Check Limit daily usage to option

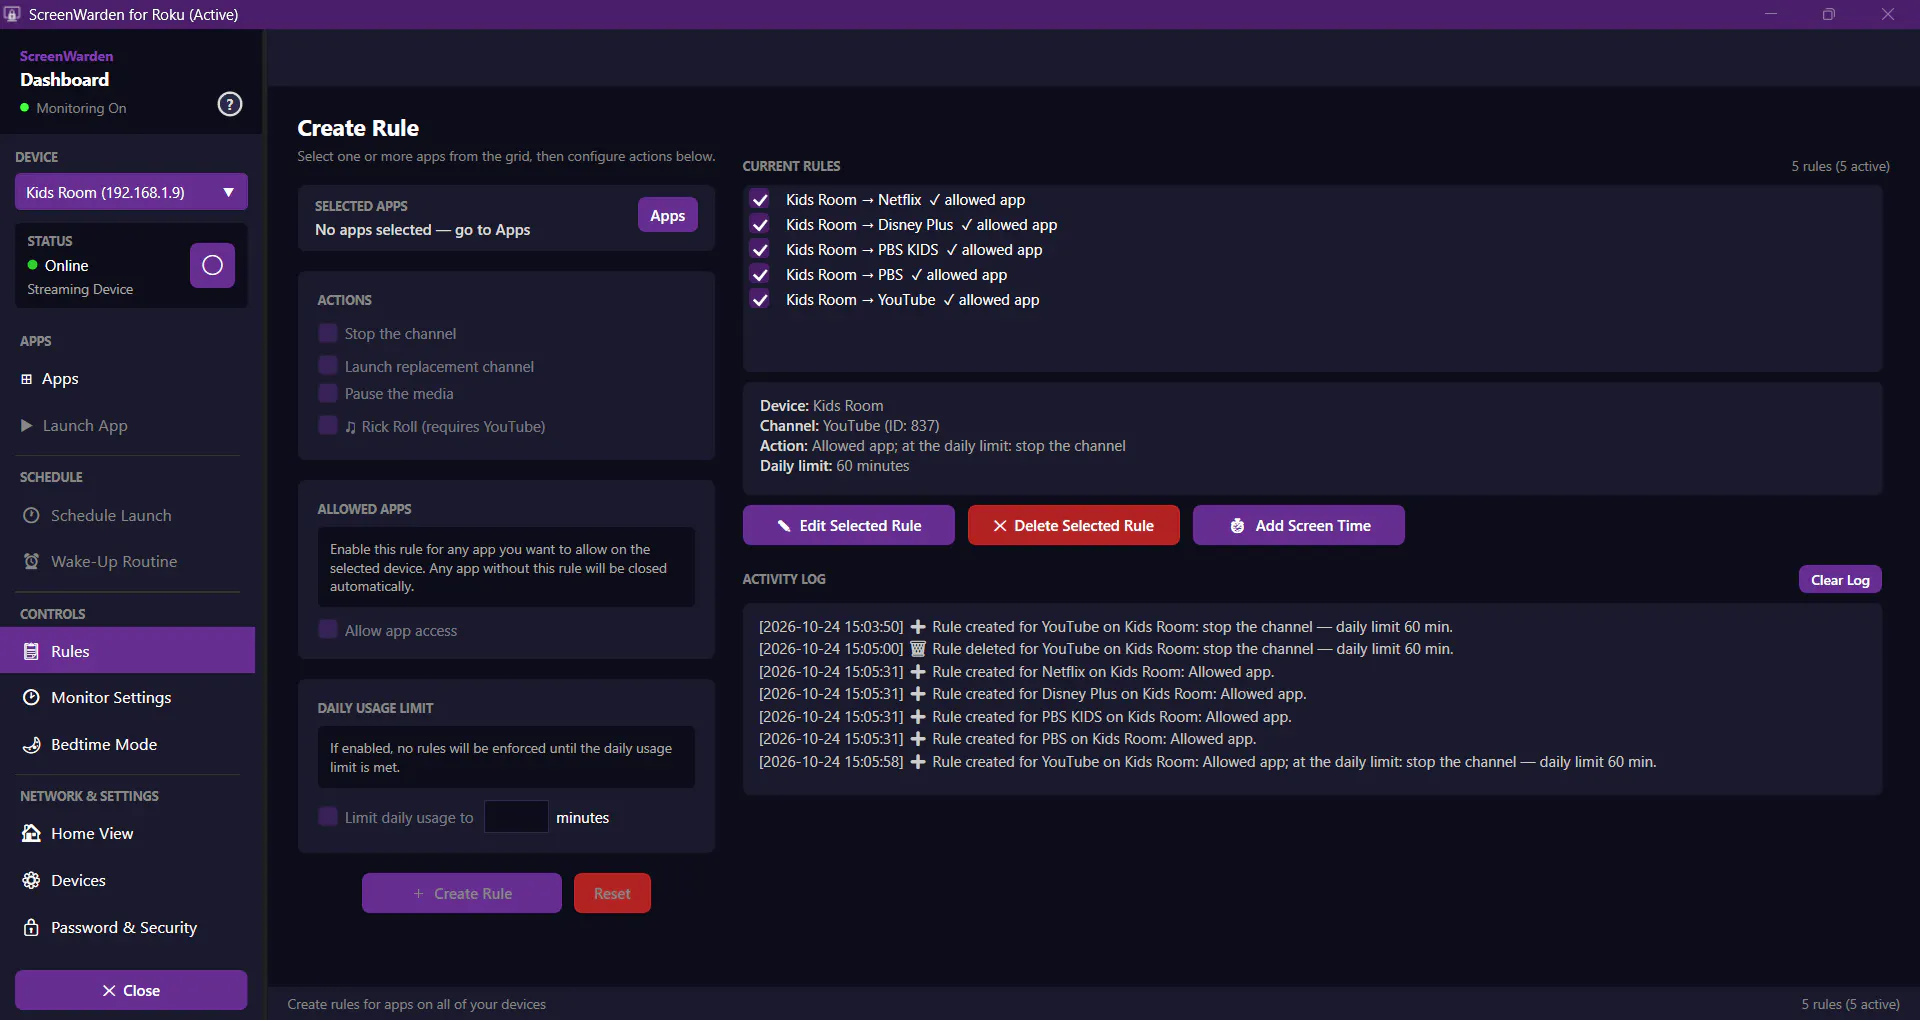tap(328, 817)
